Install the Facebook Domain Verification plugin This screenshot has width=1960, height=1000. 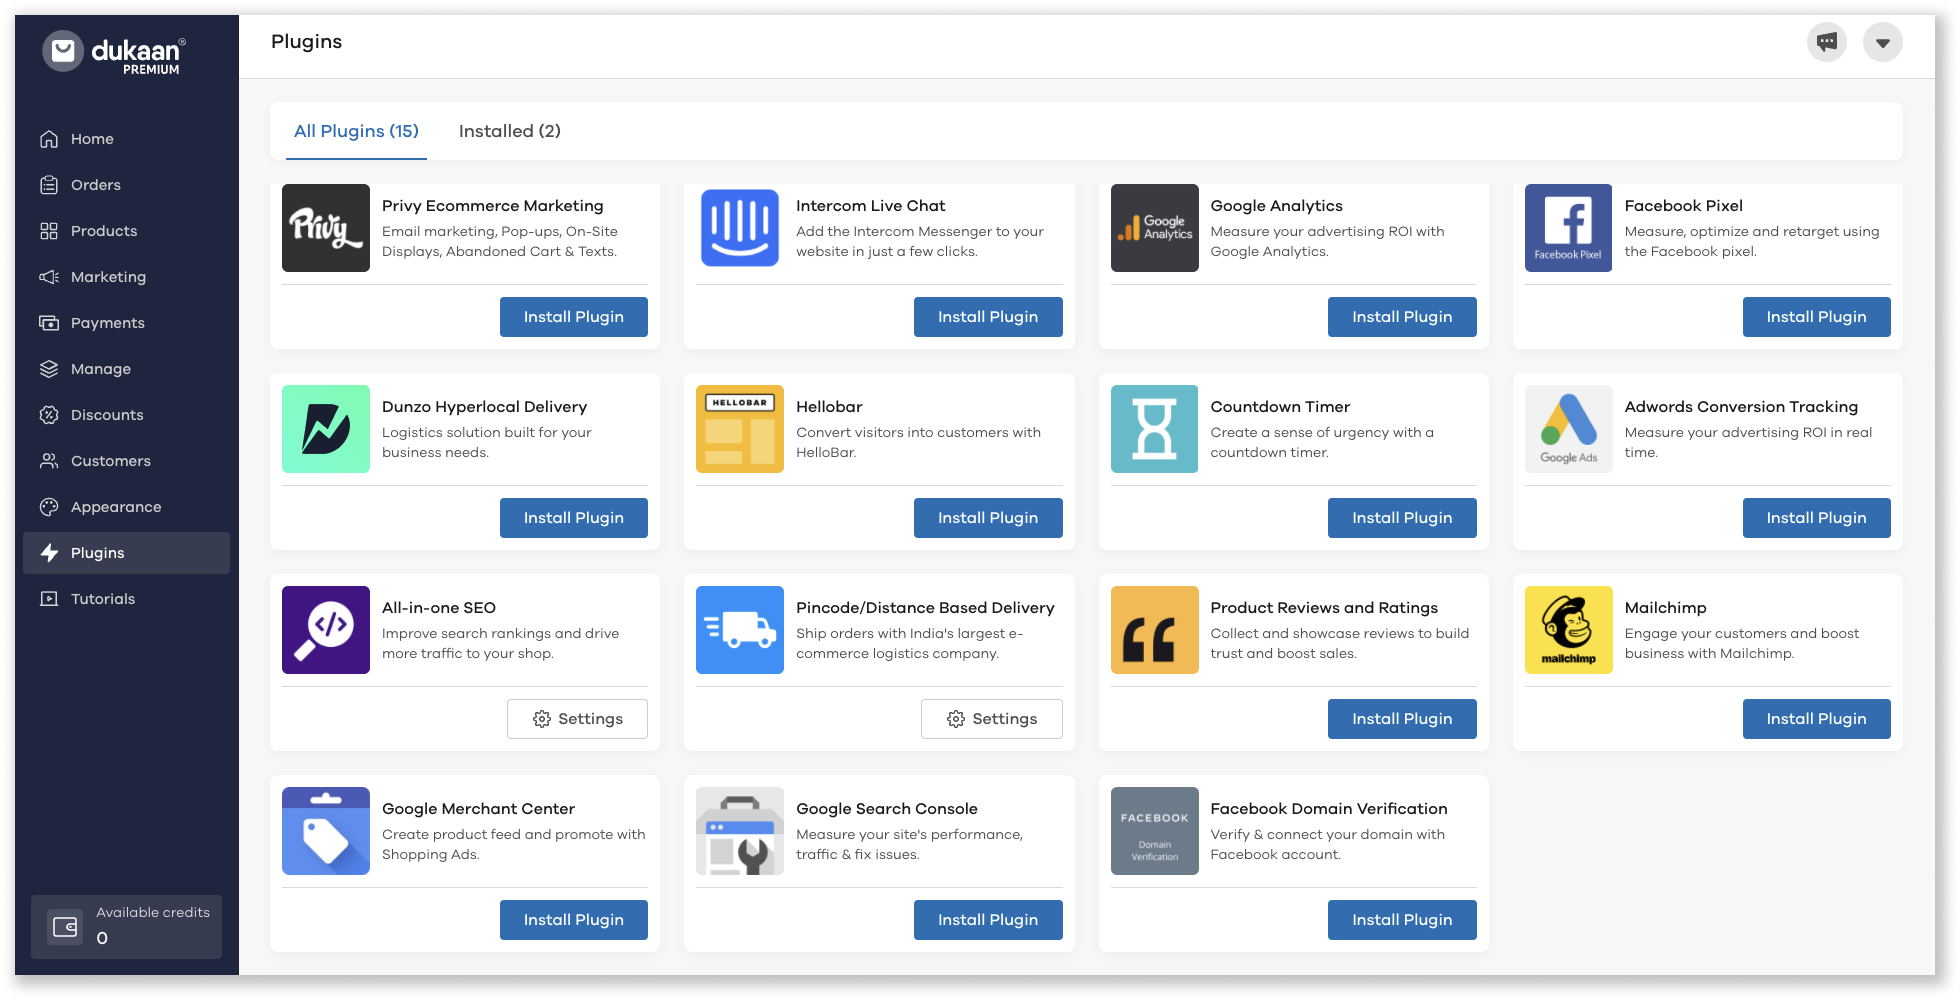pos(1402,920)
